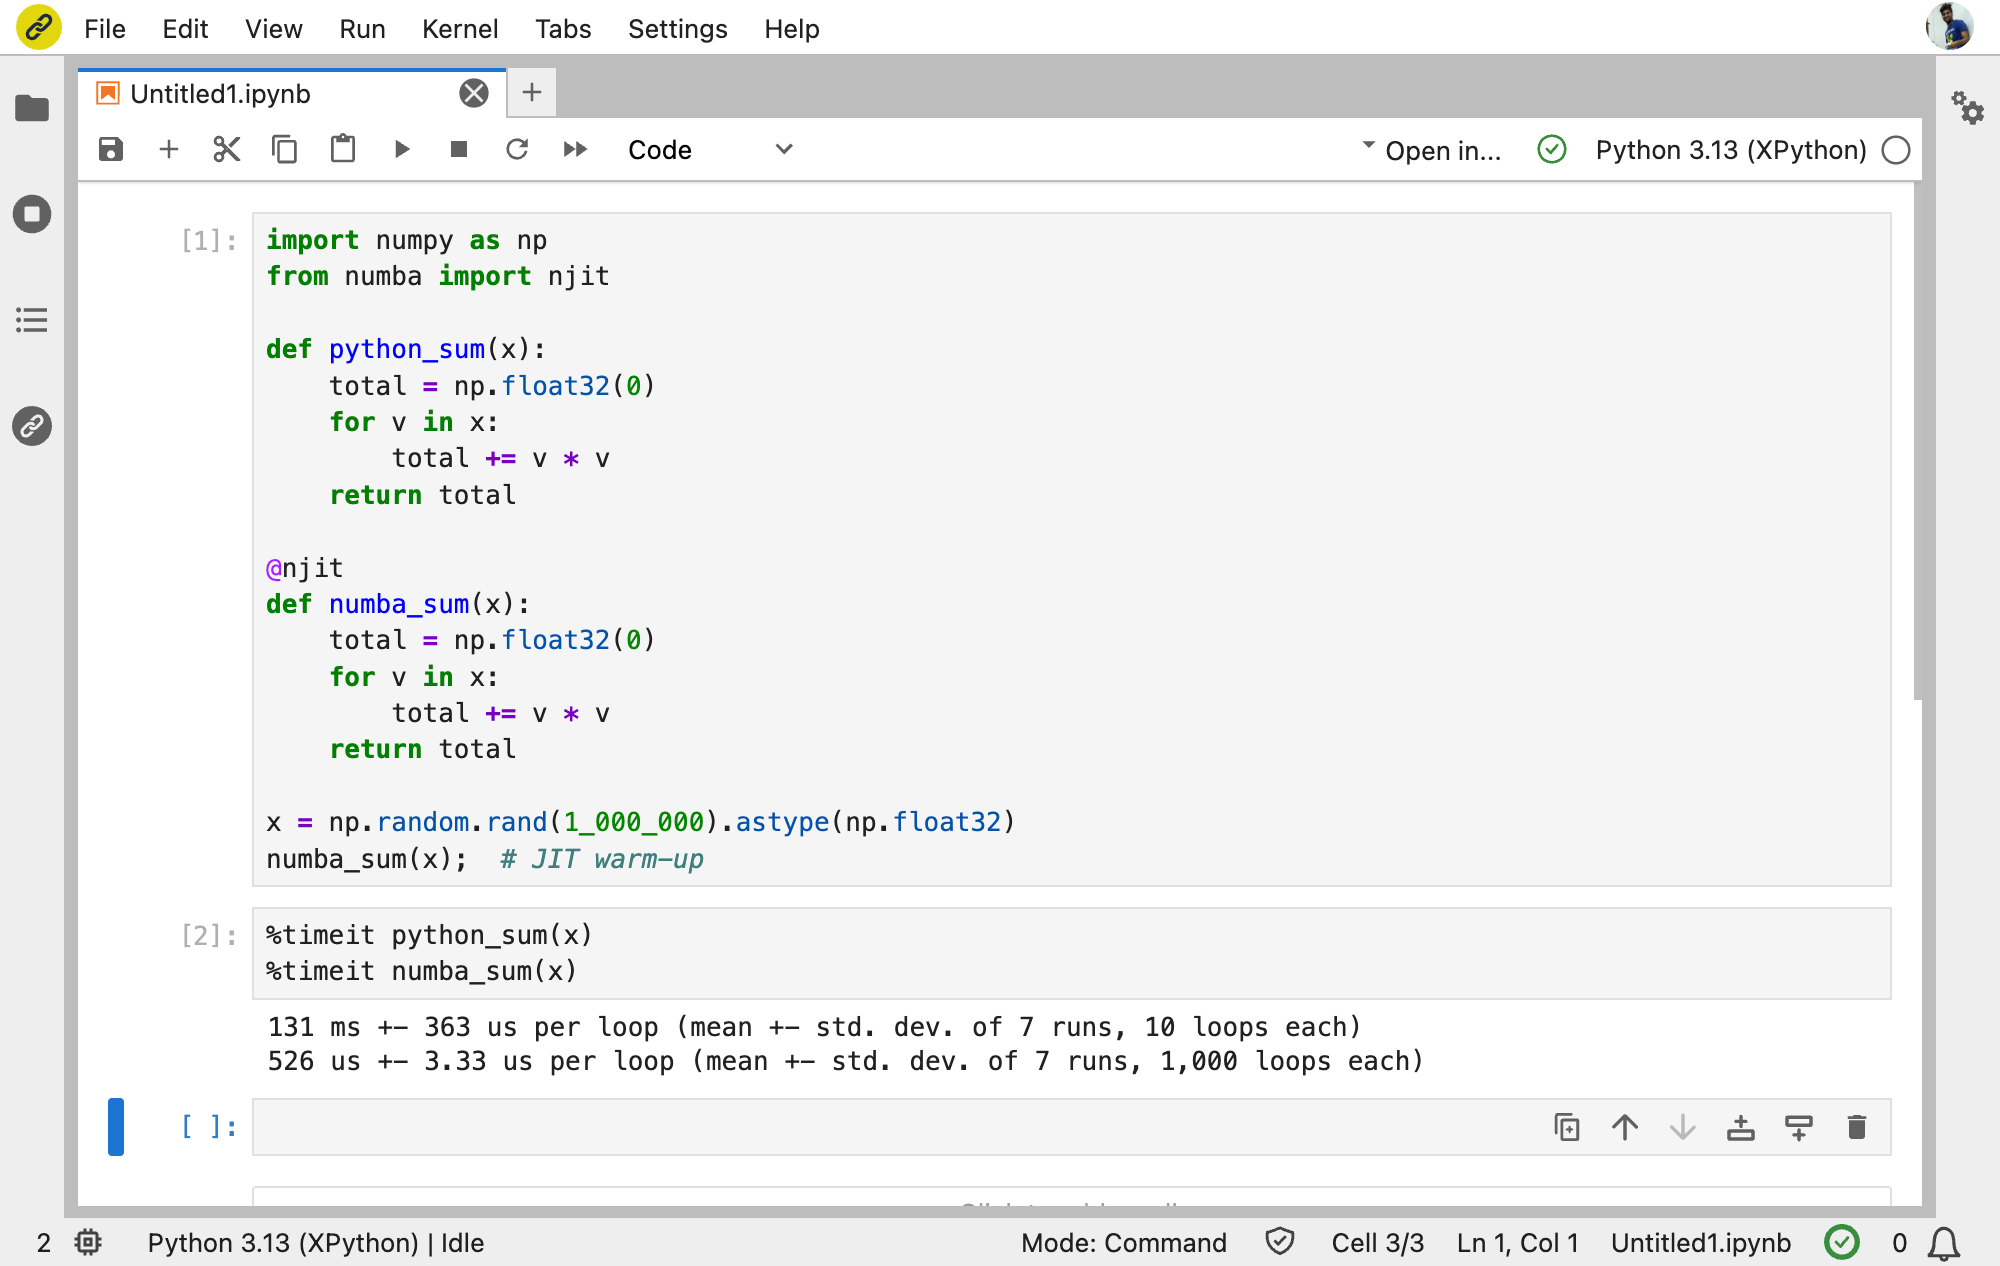Screen dimensions: 2000x1266
Task: Interrupt the kernel with stop button
Action: click(x=459, y=150)
